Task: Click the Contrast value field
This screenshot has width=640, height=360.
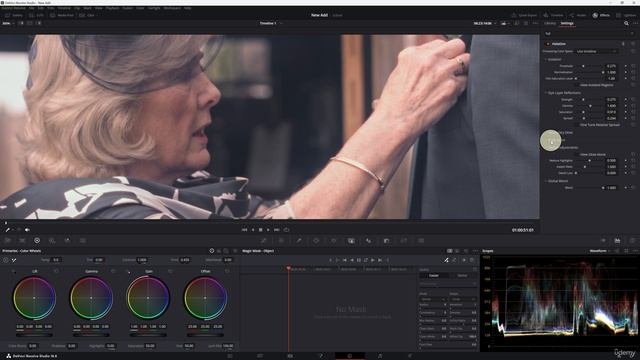Action: 142,260
